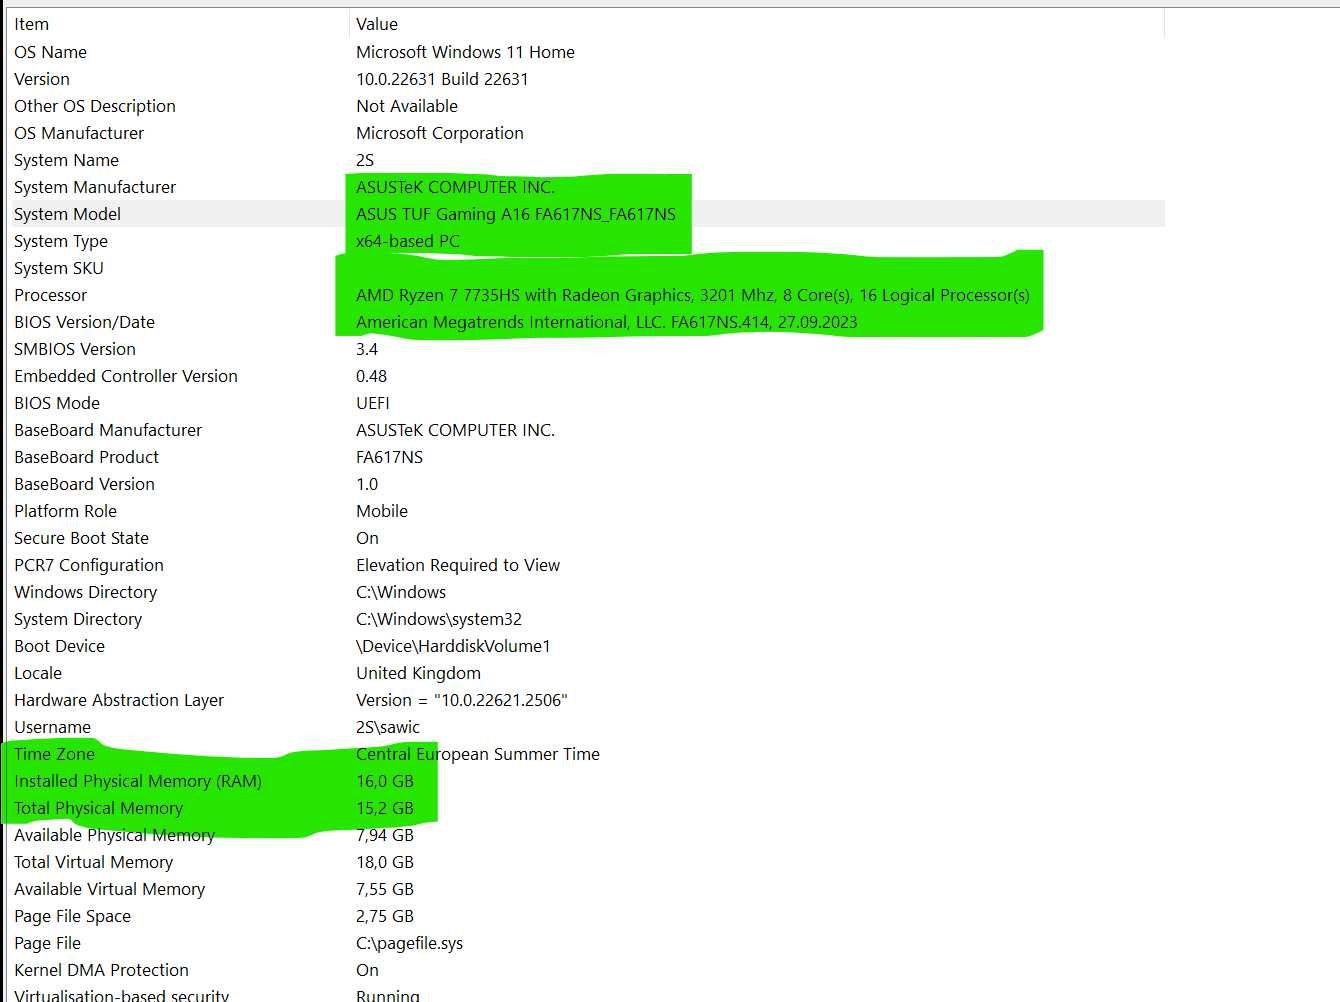Select the Boot Device value \Device\HarddiskVolume1
The image size is (1340, 1002).
[x=453, y=646]
